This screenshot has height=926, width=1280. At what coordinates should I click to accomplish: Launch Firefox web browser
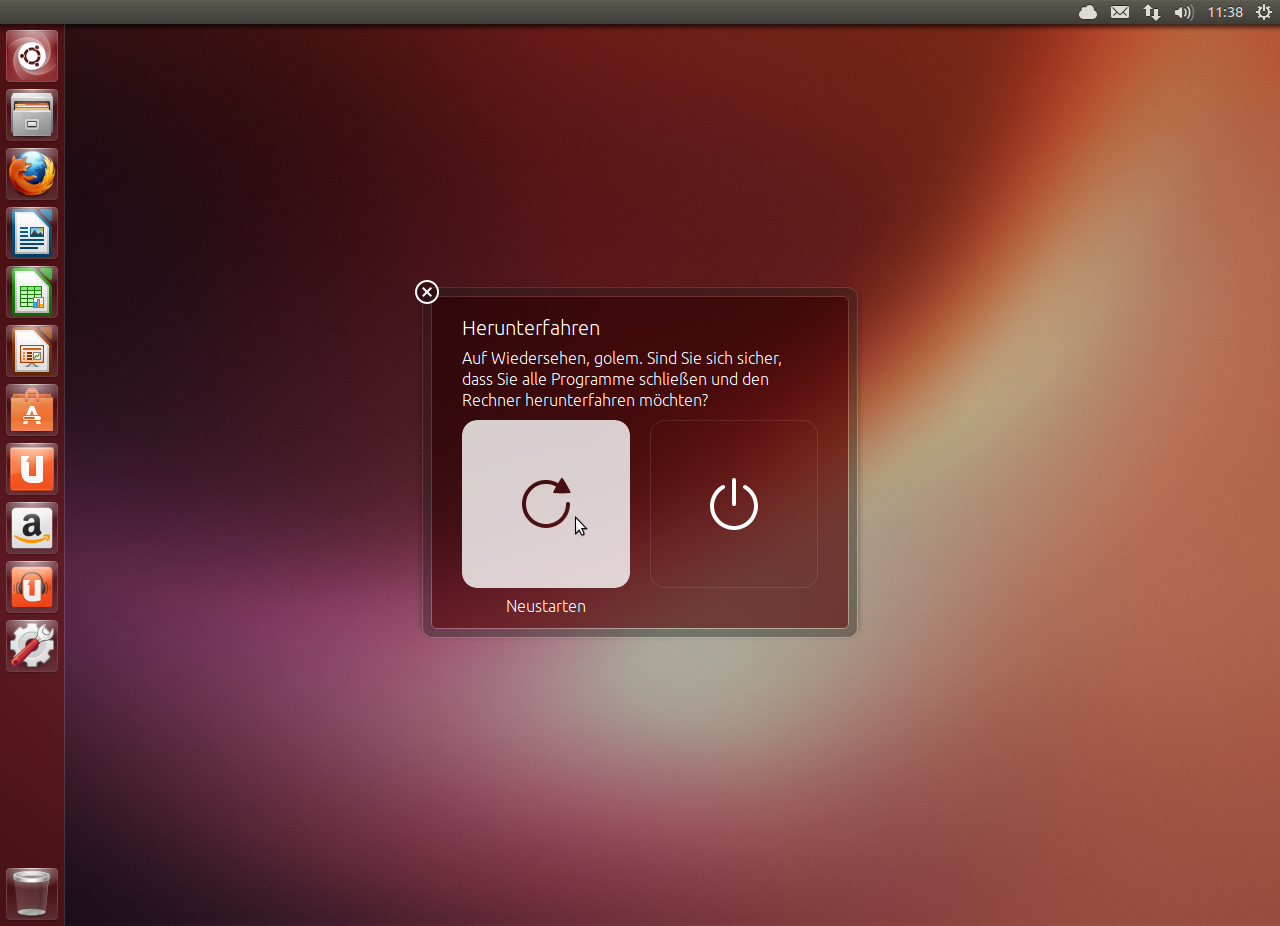pos(32,174)
